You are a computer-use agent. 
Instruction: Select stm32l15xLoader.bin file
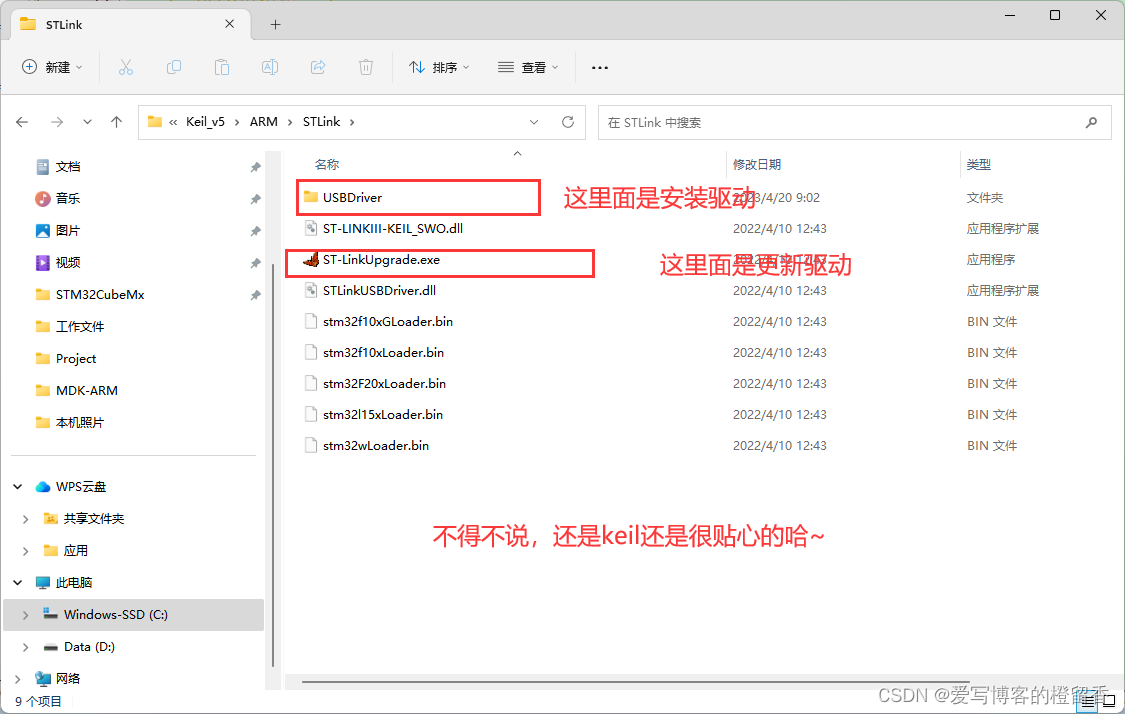tap(382, 414)
